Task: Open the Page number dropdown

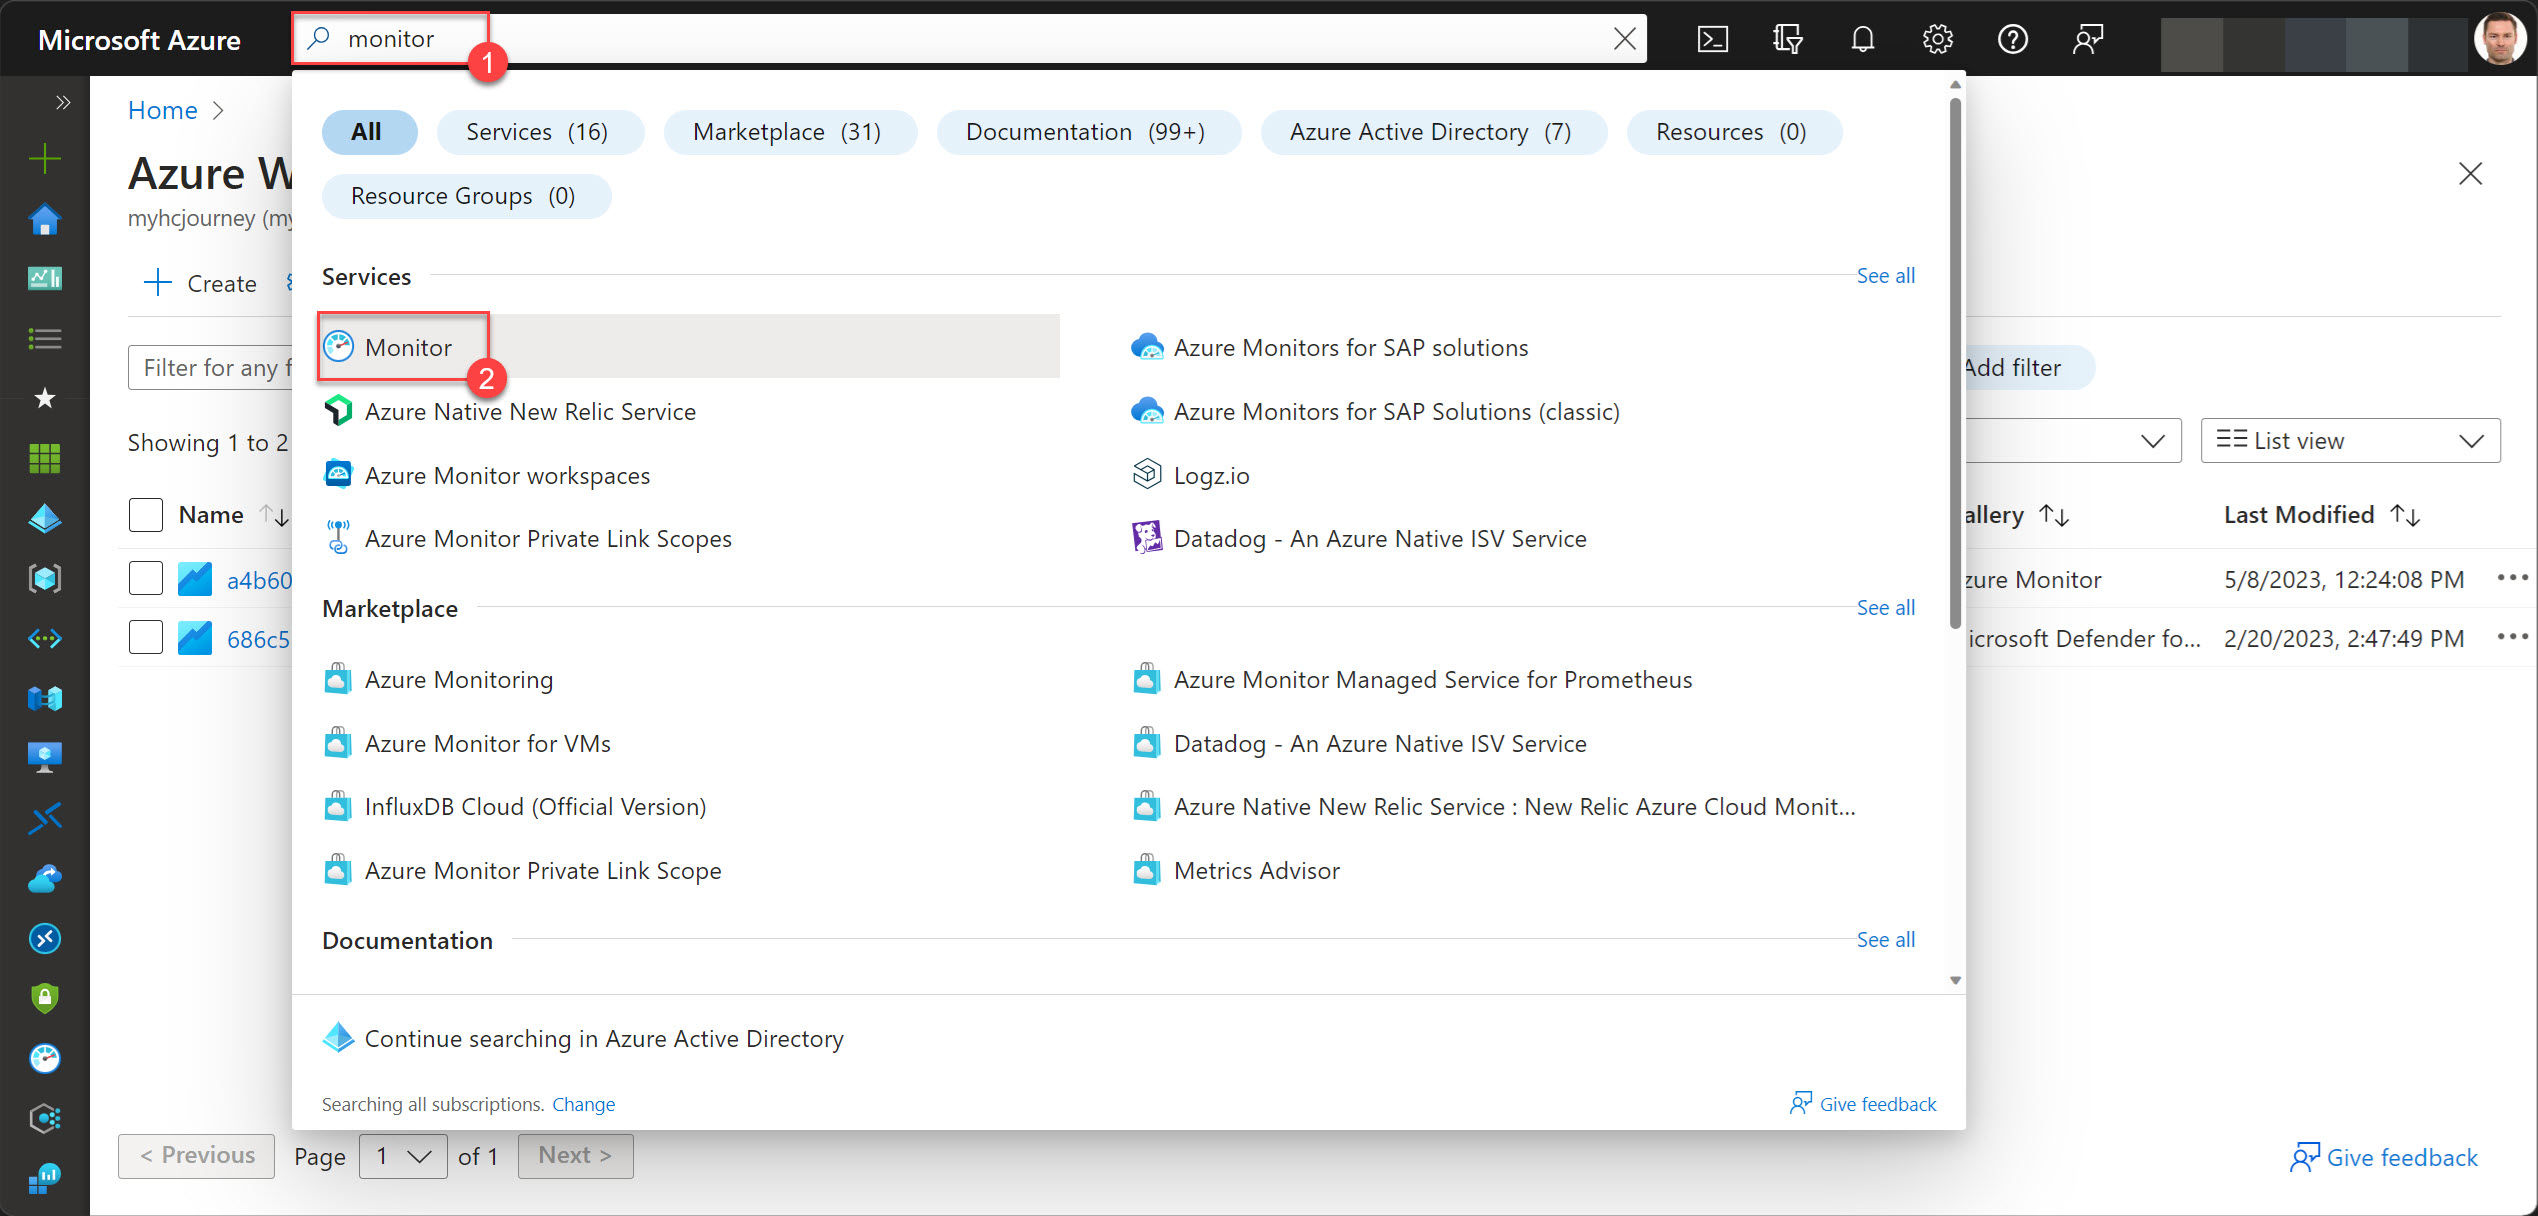Action: point(402,1156)
